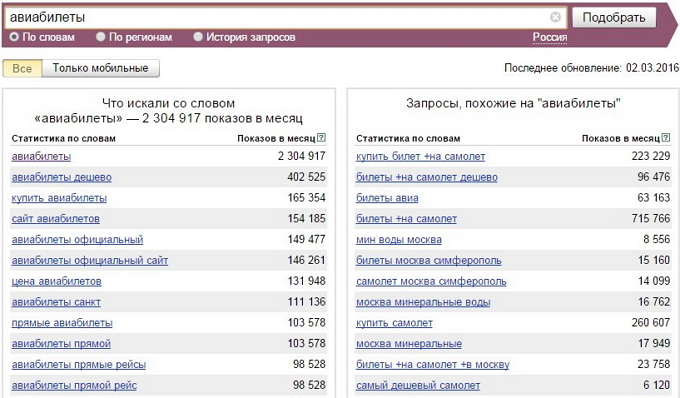This screenshot has width=680, height=398.
Task: Open the 'купить билет +на самолет' link
Action: click(x=420, y=157)
